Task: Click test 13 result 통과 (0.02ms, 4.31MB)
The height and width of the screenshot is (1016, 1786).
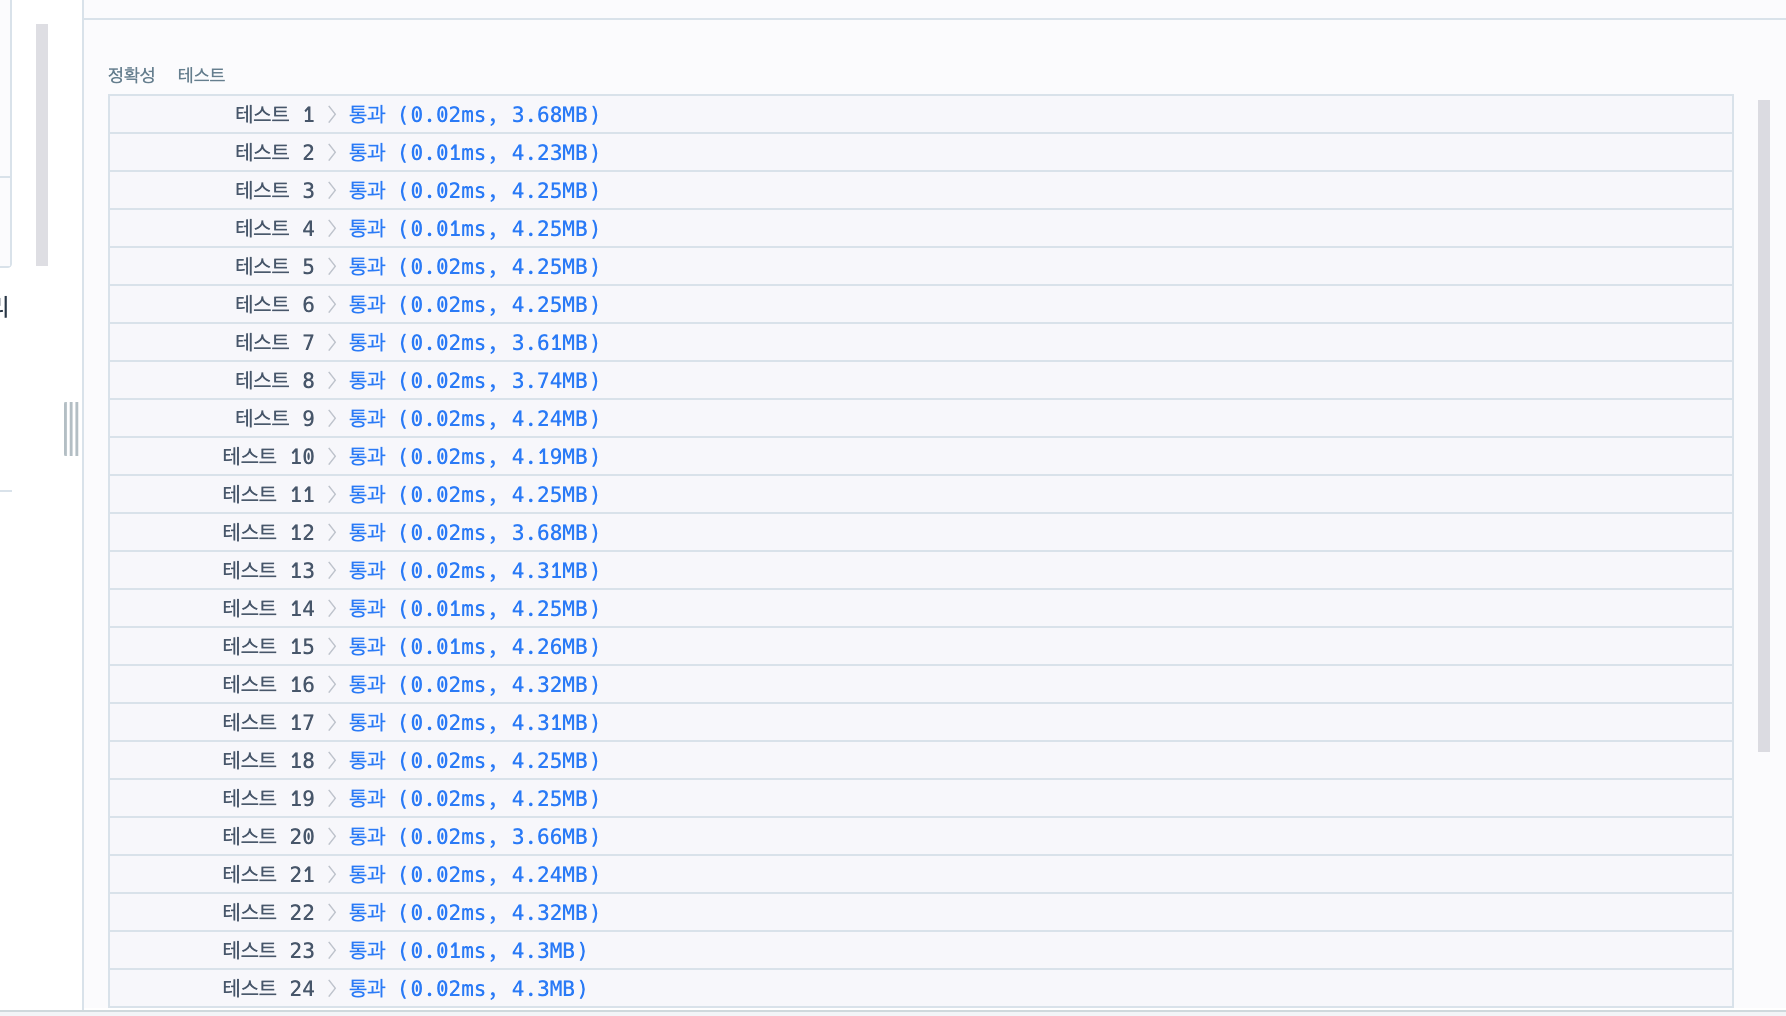Action: 474,571
